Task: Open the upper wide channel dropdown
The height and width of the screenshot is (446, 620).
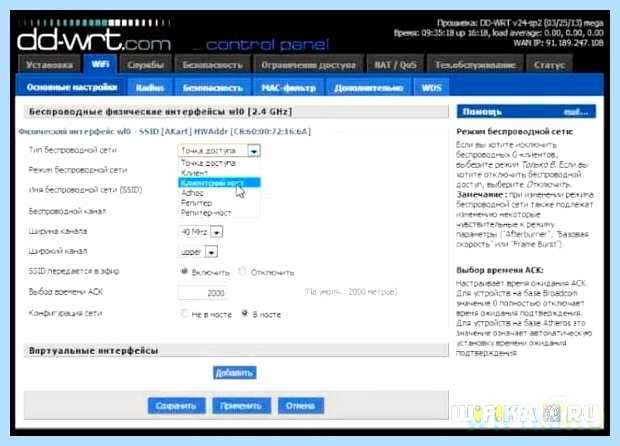Action: (x=198, y=252)
